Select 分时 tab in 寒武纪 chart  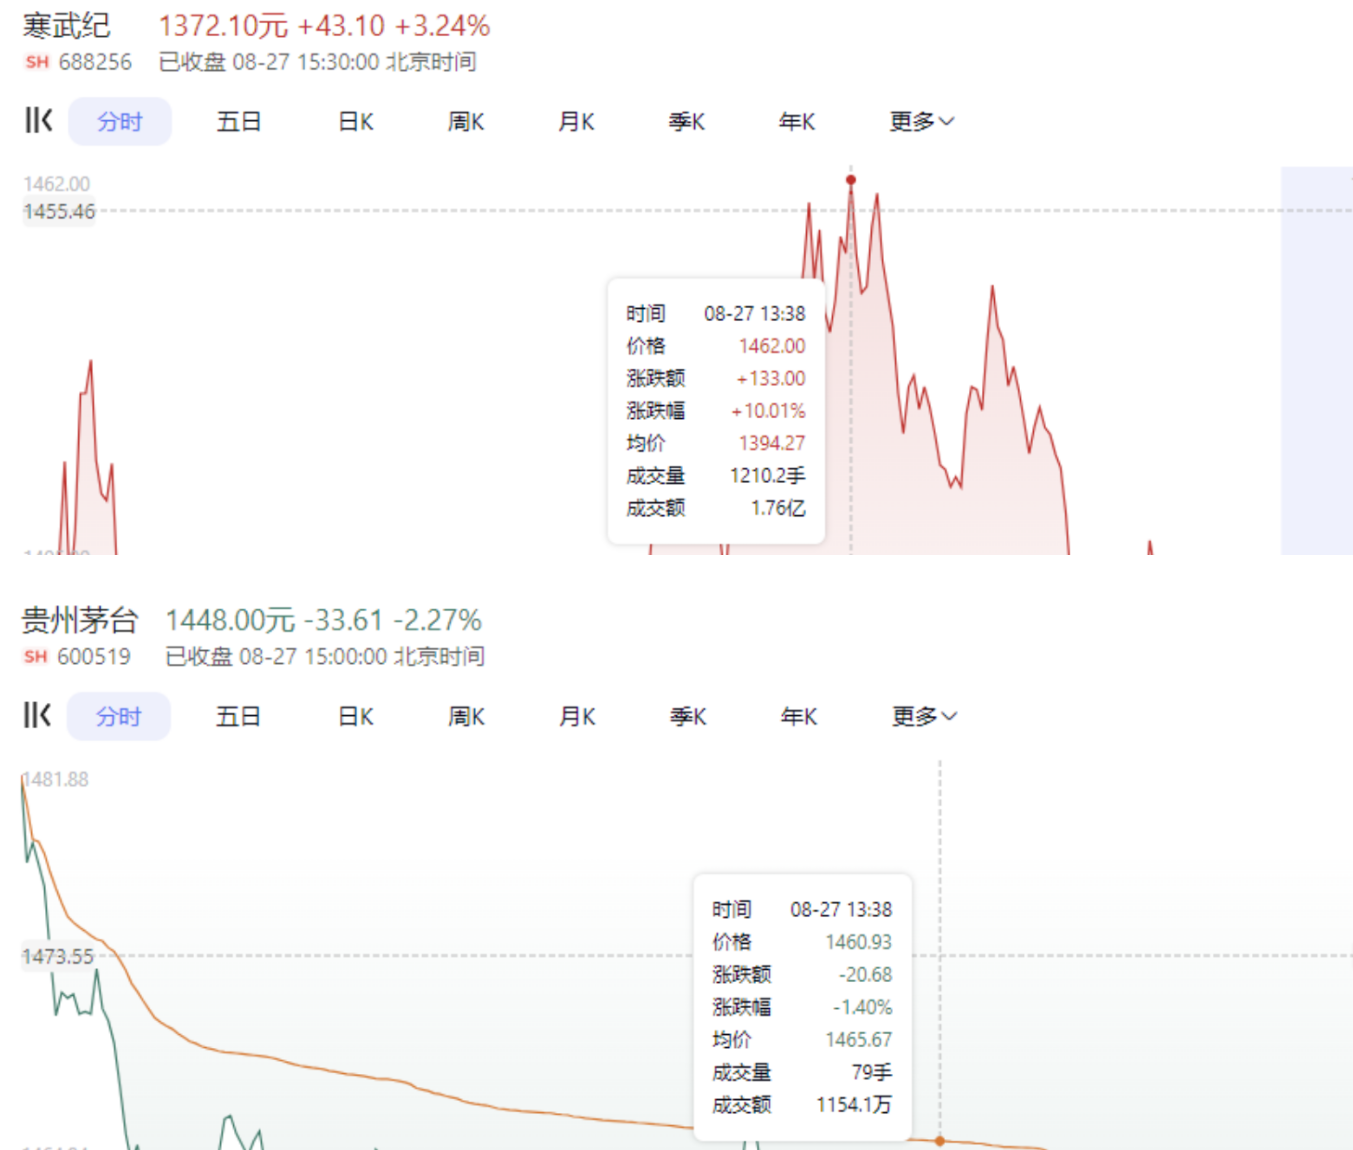click(x=120, y=122)
